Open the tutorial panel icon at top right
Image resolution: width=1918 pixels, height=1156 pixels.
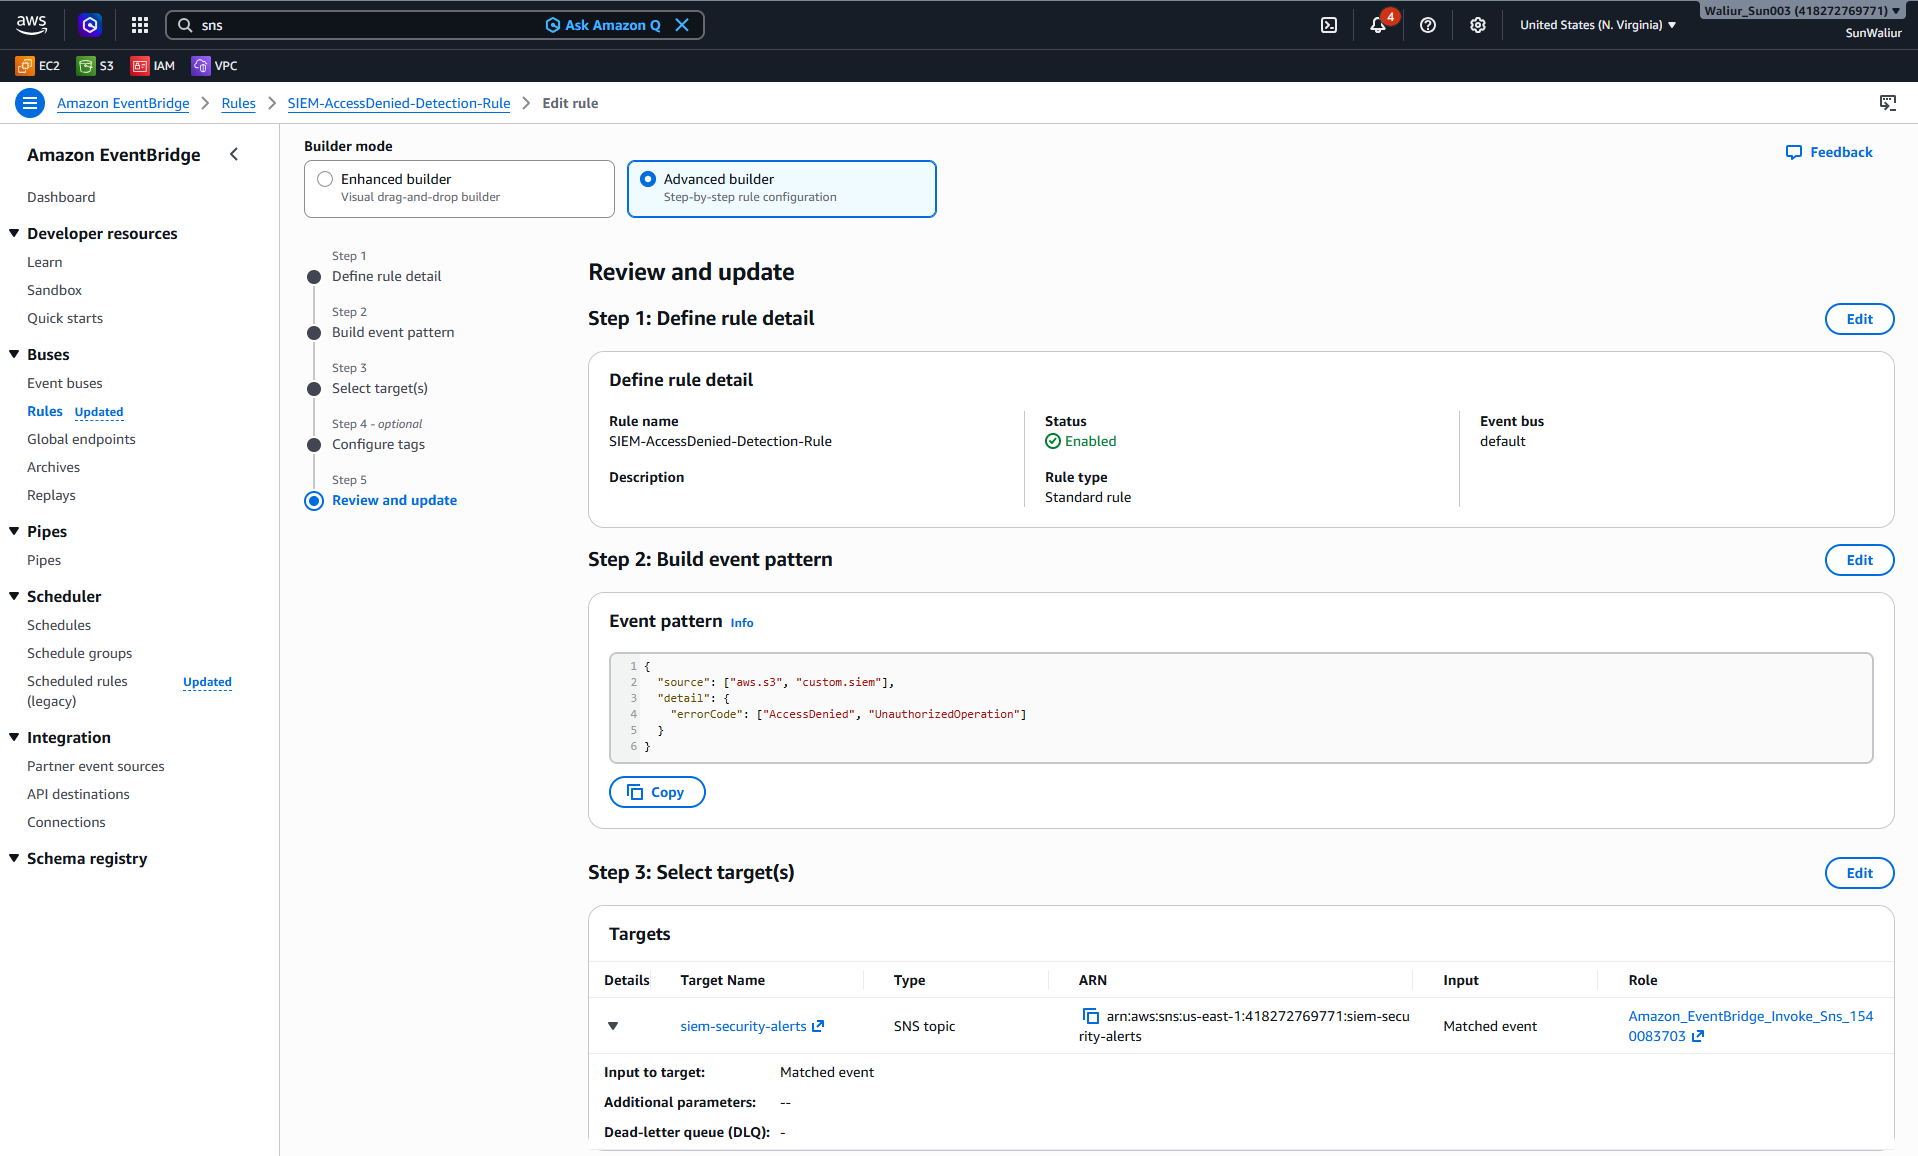click(x=1888, y=103)
